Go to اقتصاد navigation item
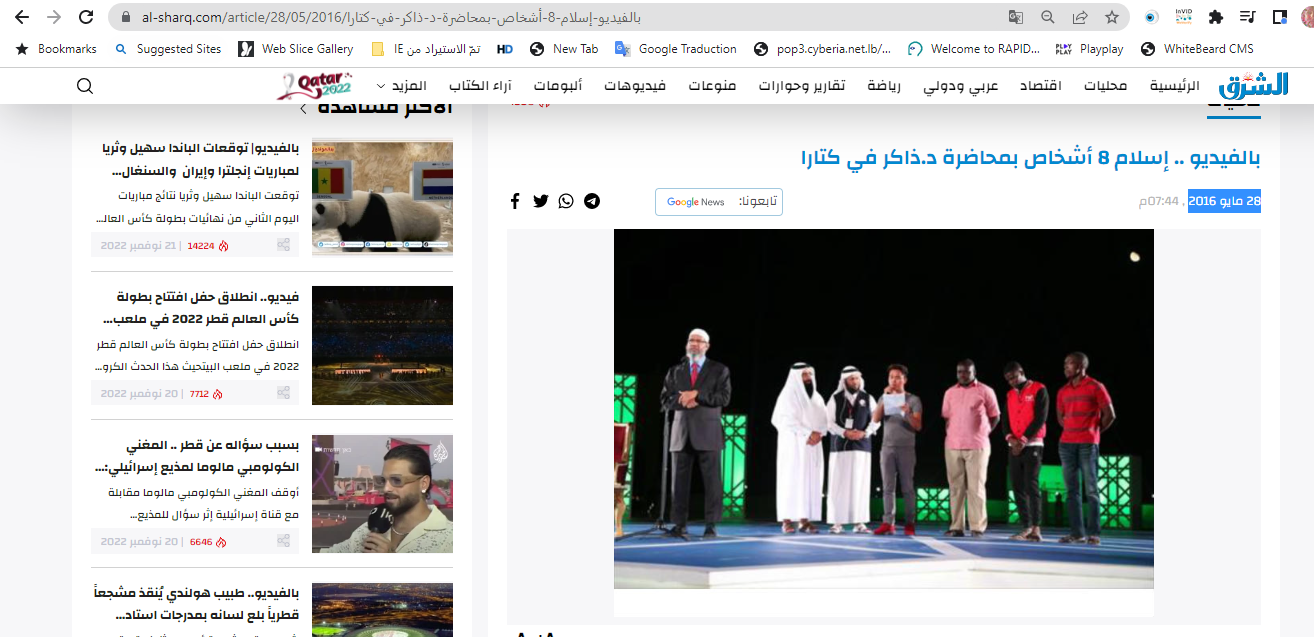 pos(1040,86)
